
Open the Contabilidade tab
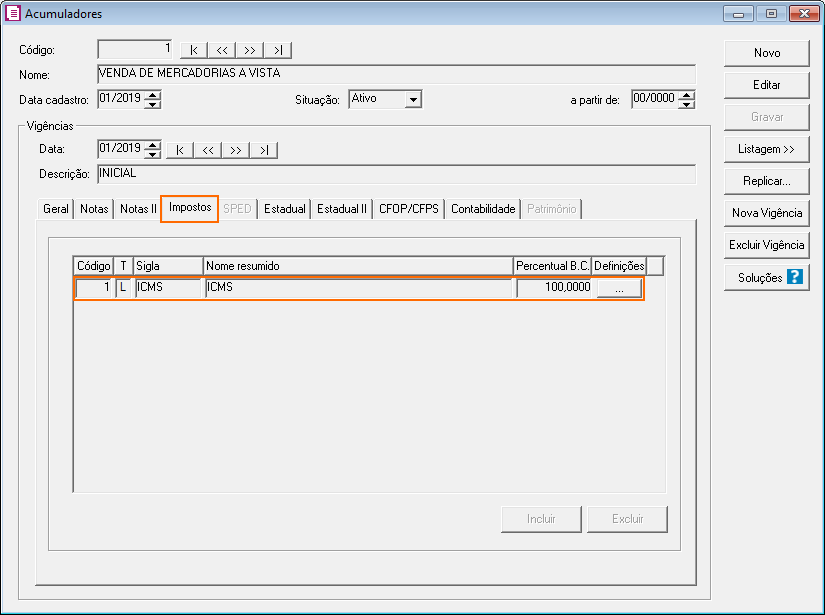(483, 209)
